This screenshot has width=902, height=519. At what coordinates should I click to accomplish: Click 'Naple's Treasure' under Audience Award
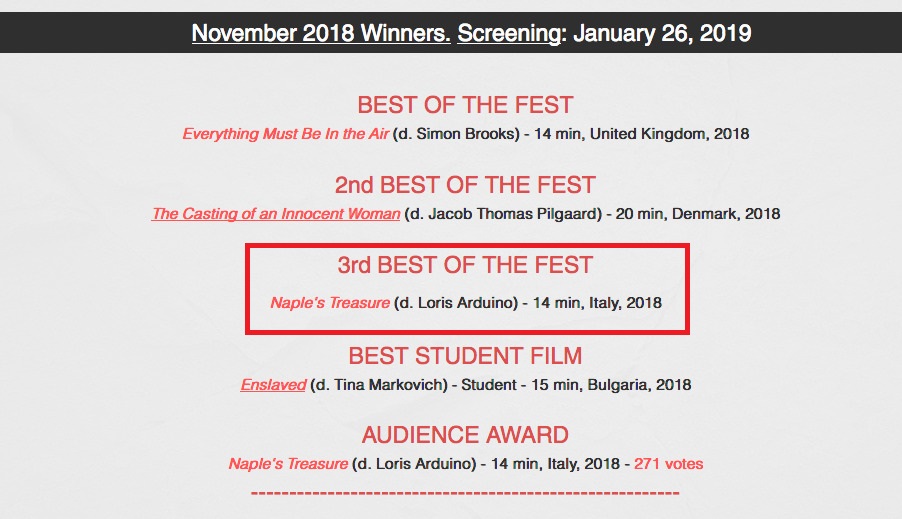pyautogui.click(x=288, y=464)
